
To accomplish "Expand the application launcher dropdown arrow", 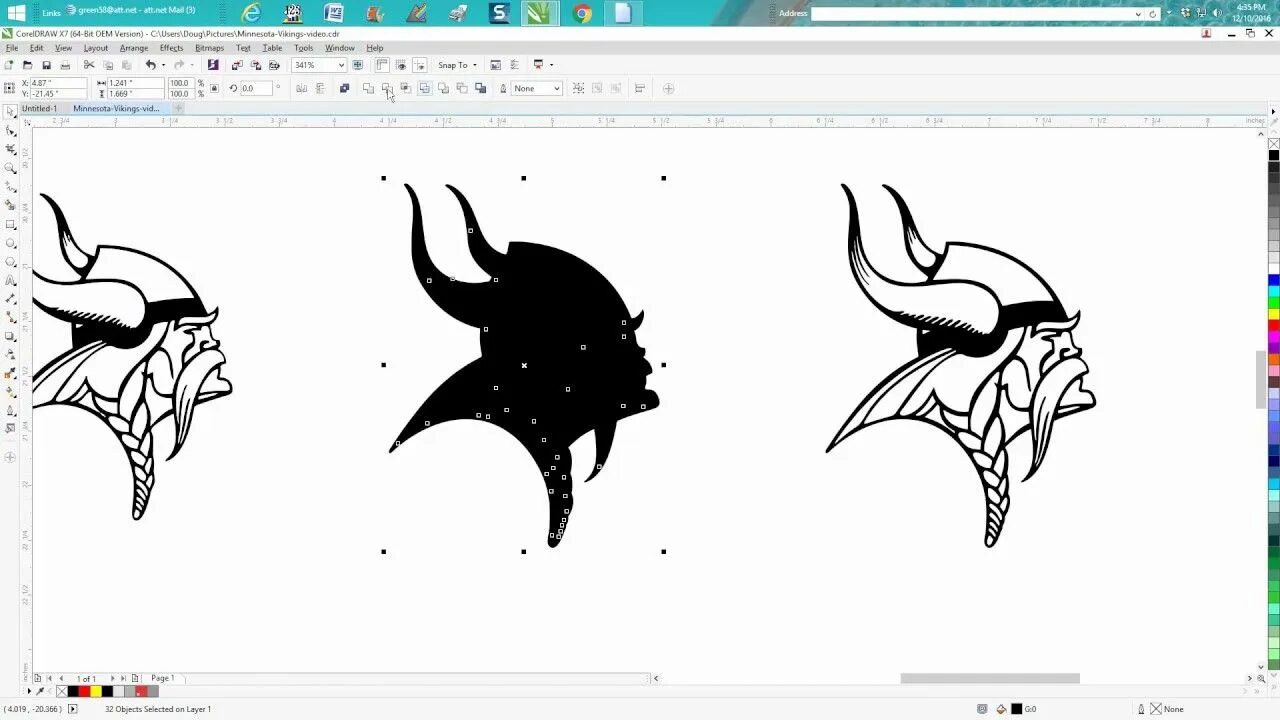I will 551,65.
